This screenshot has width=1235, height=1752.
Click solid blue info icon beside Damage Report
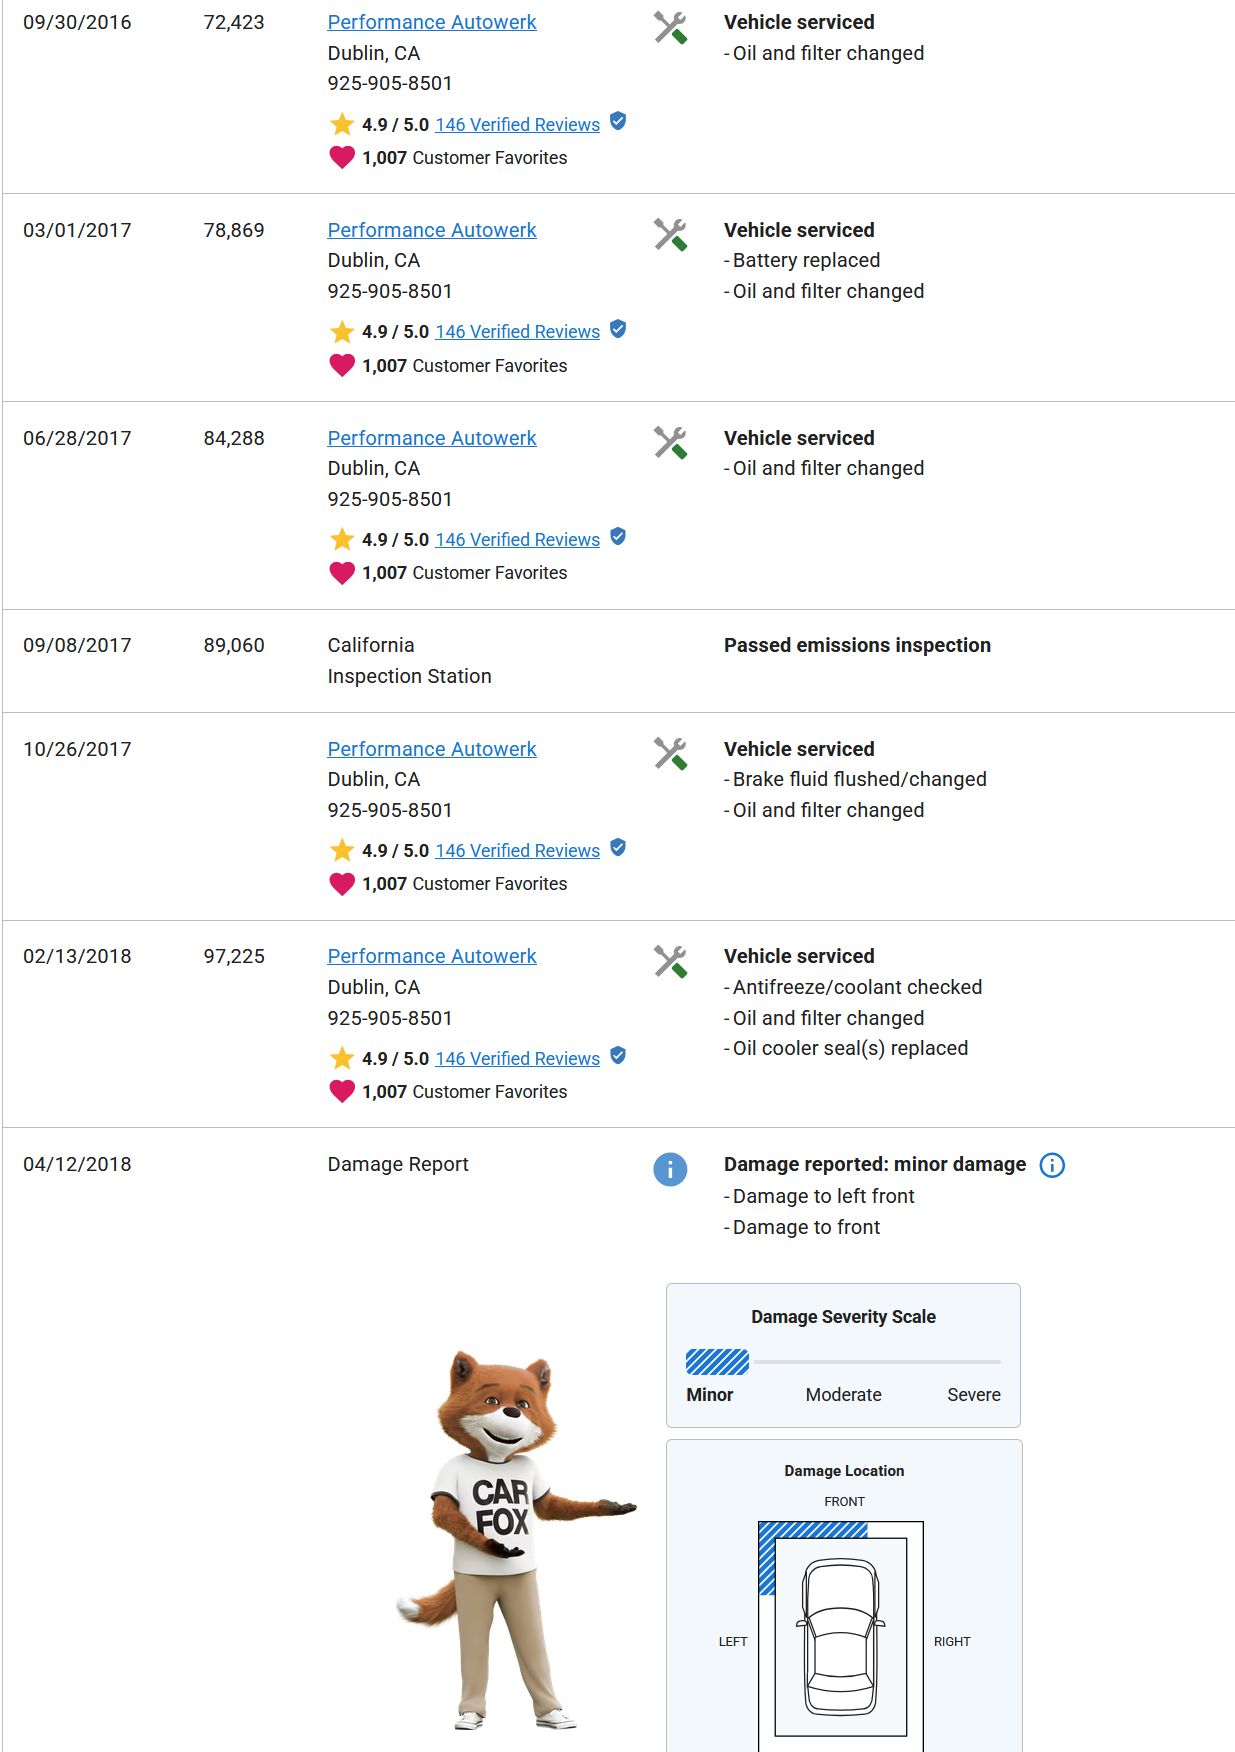click(670, 1169)
